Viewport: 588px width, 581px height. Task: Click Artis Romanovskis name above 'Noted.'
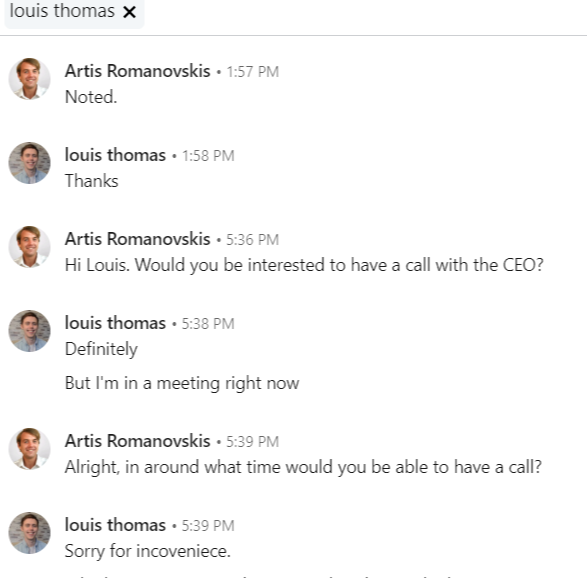pyautogui.click(x=137, y=71)
